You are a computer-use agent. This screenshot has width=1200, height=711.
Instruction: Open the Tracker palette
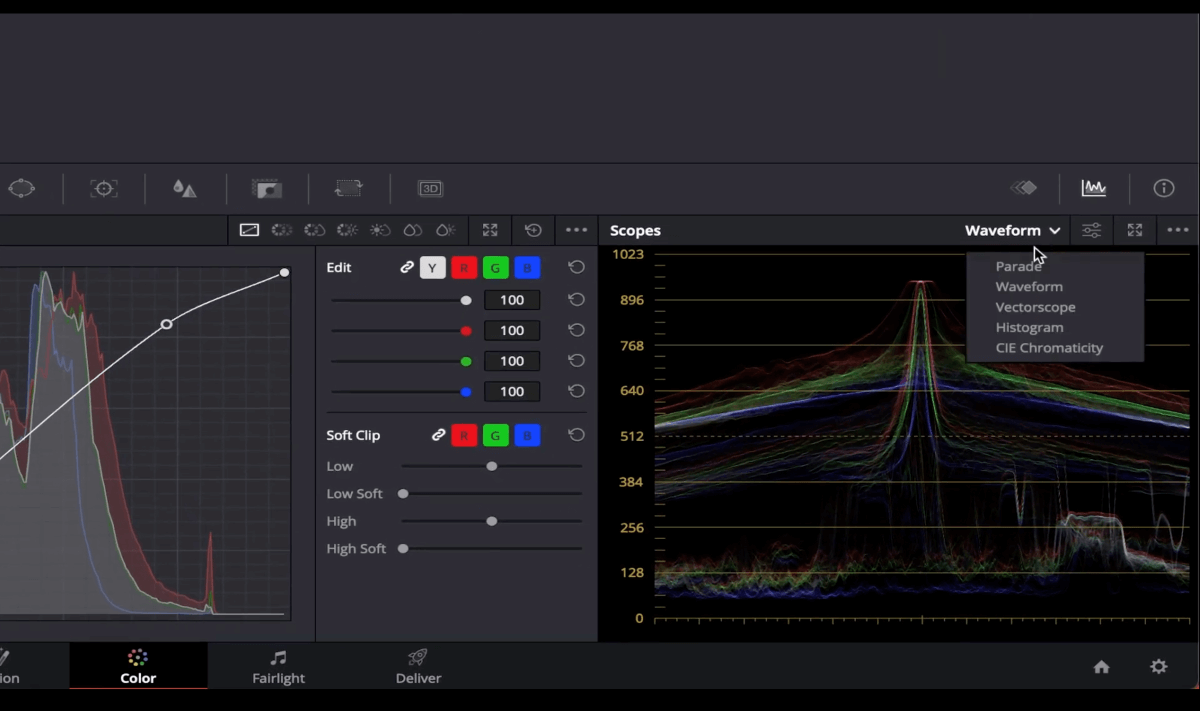104,188
